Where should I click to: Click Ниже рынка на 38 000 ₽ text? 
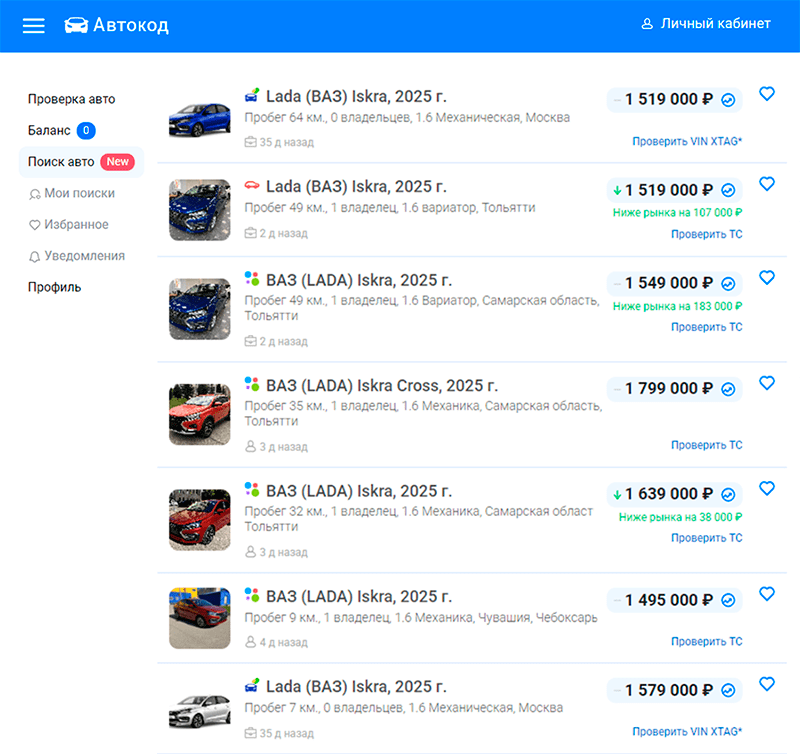point(681,517)
